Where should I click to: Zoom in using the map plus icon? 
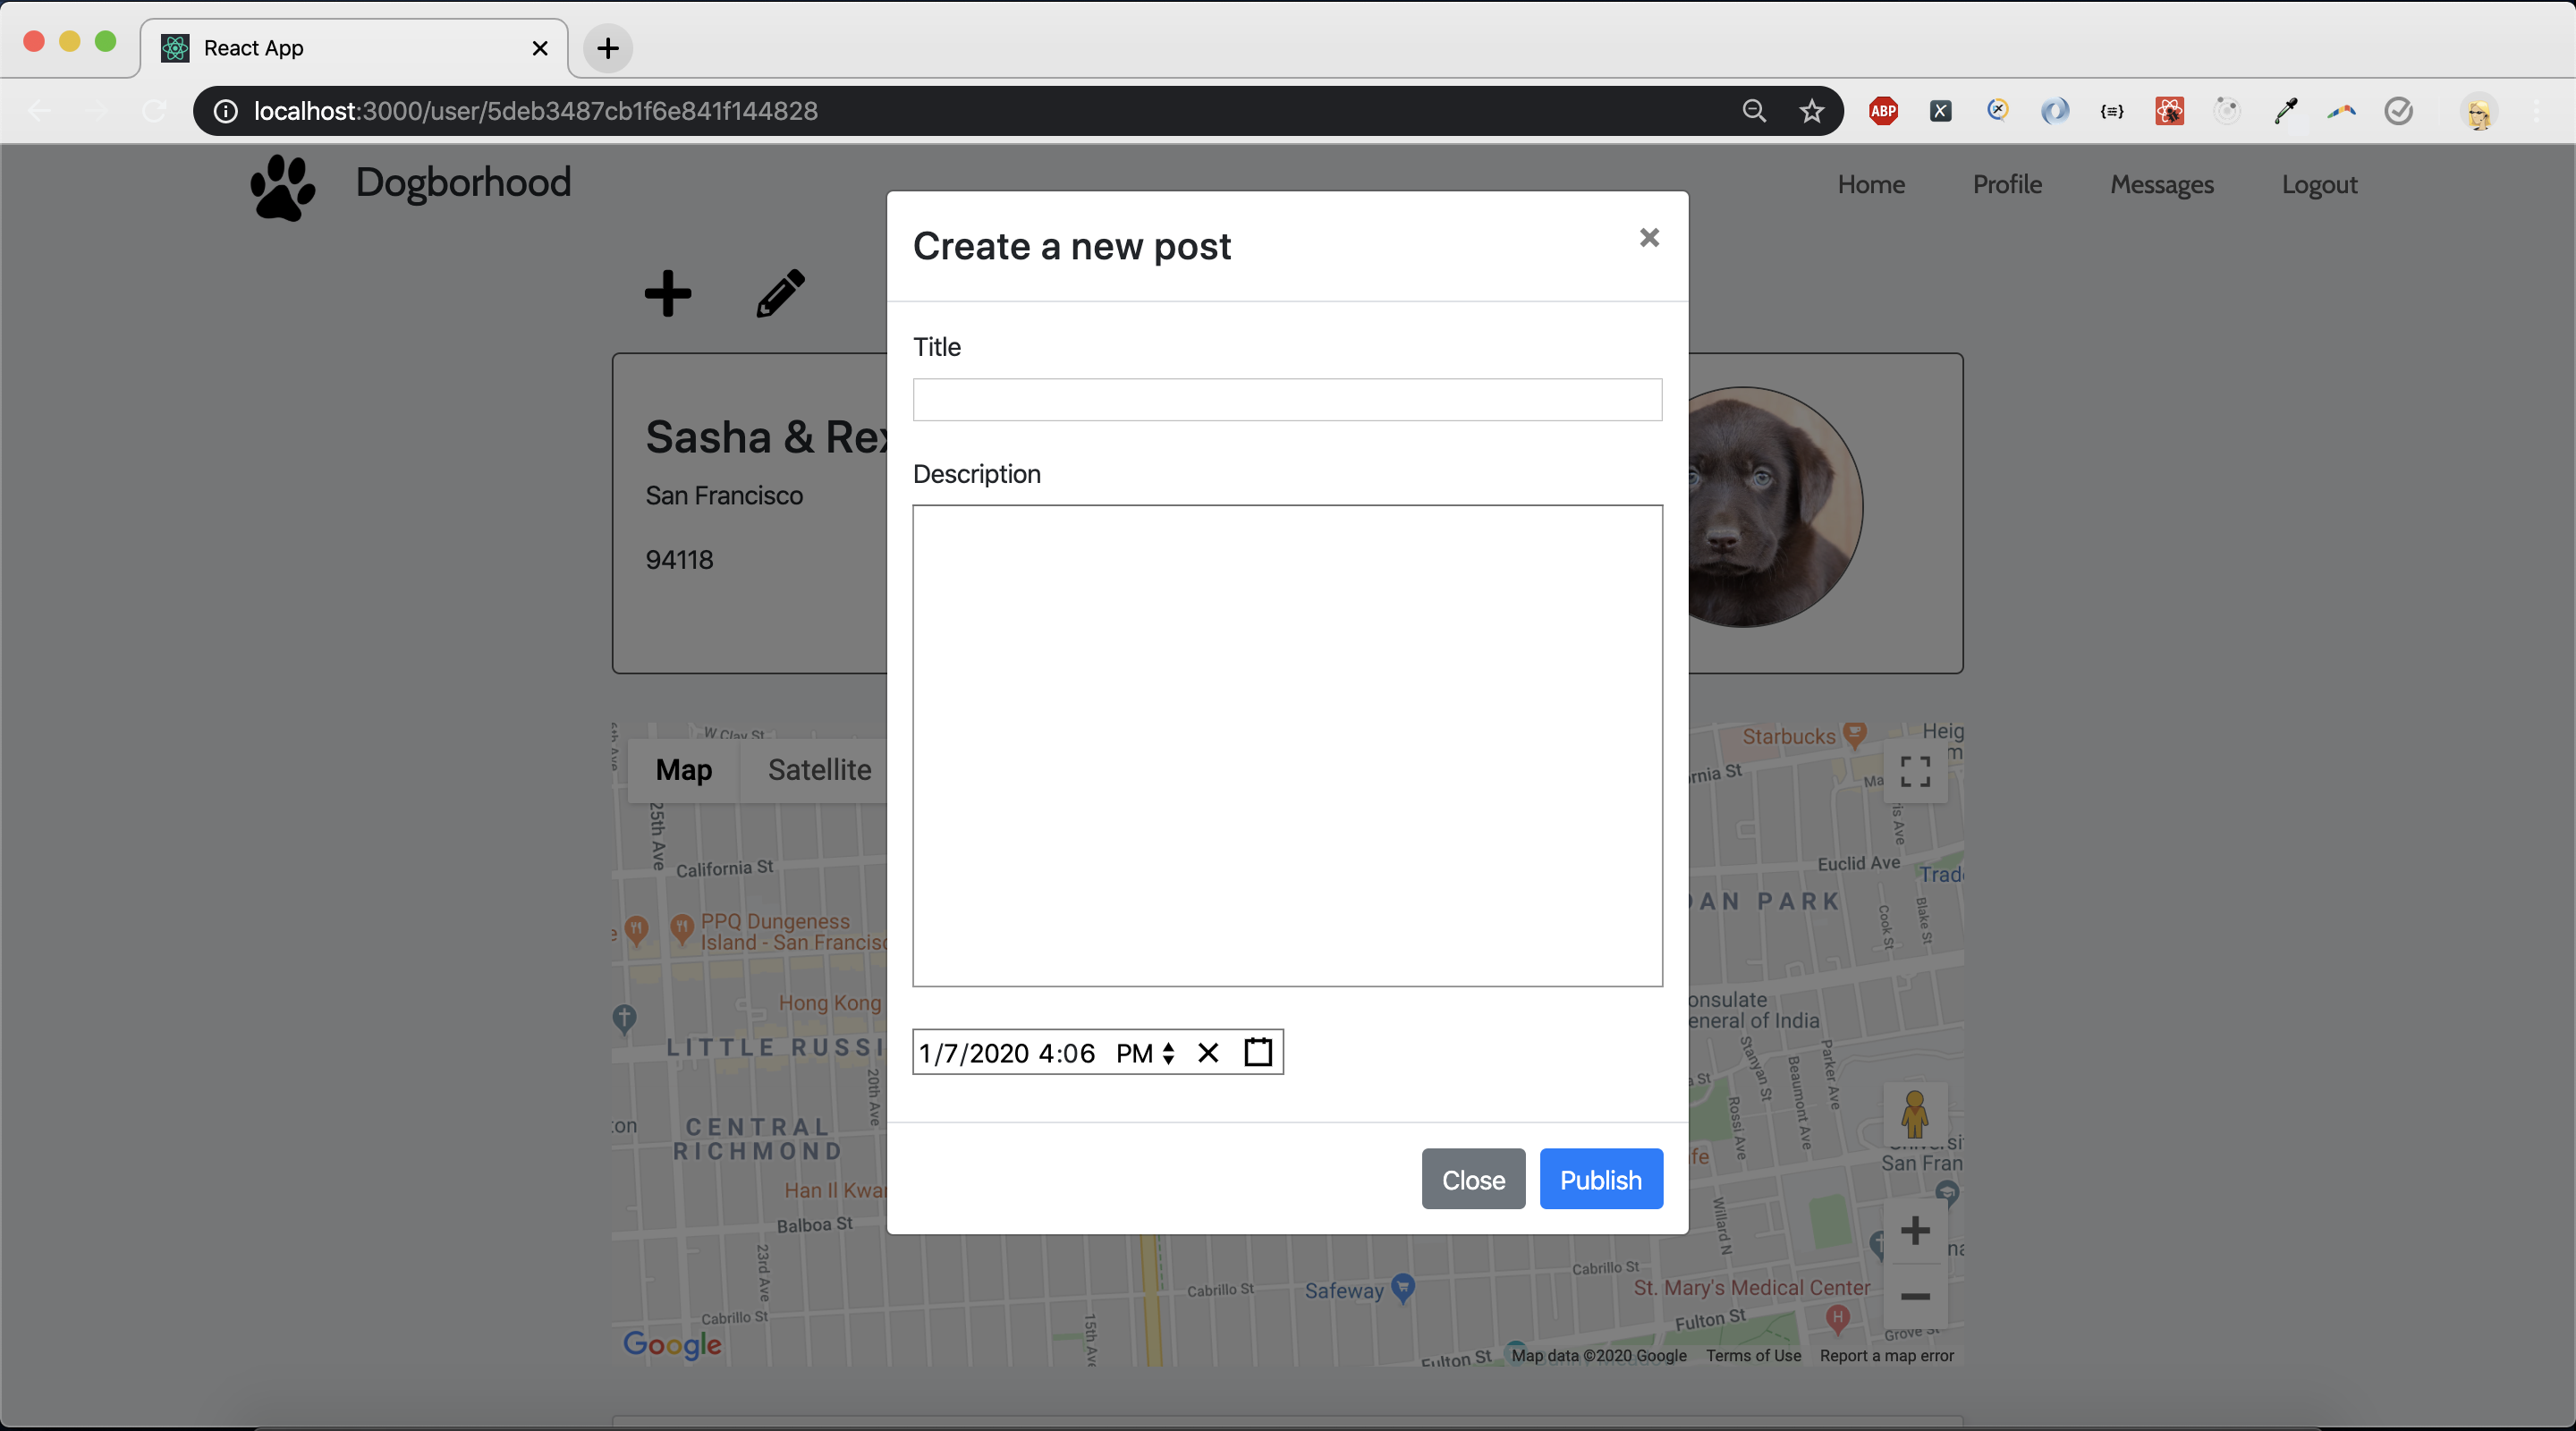[1915, 1231]
